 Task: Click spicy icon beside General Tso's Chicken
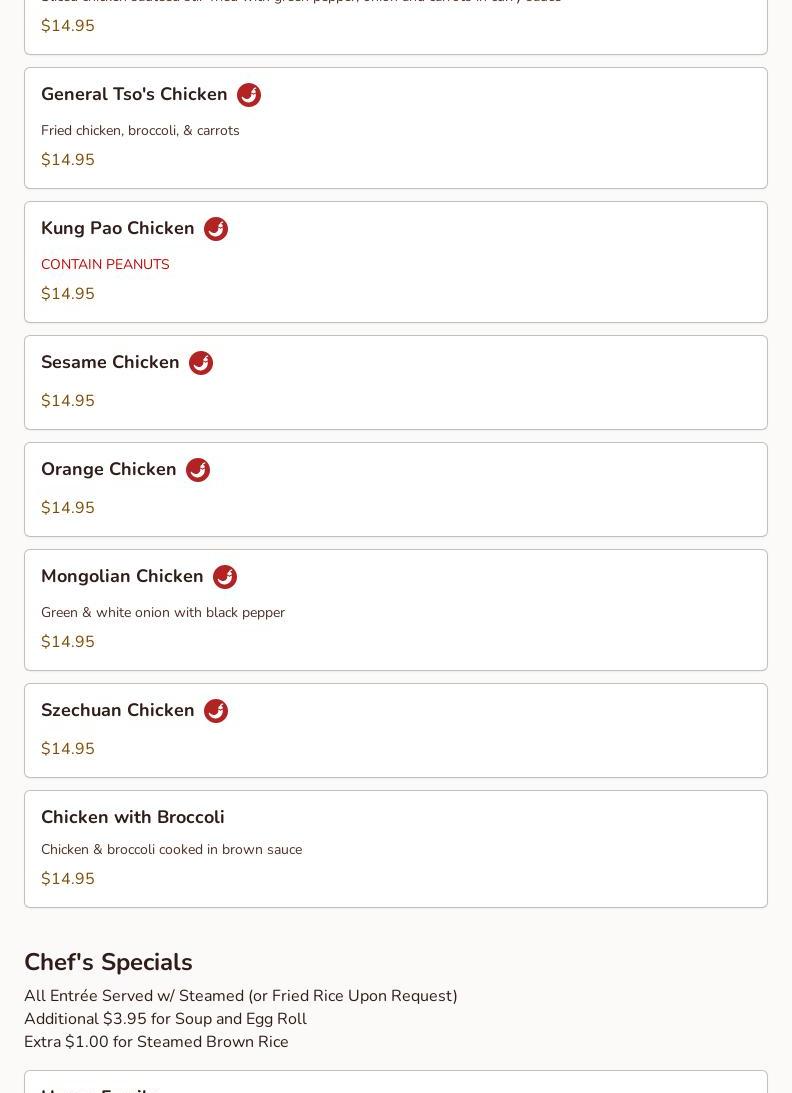point(249,95)
